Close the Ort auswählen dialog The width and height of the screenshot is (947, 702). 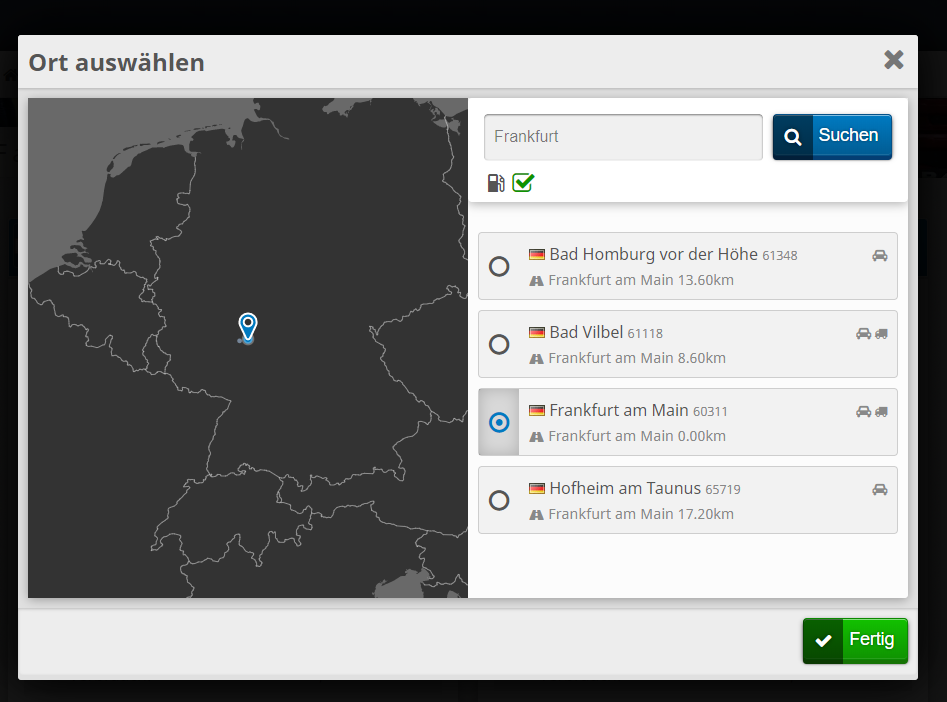(x=893, y=60)
